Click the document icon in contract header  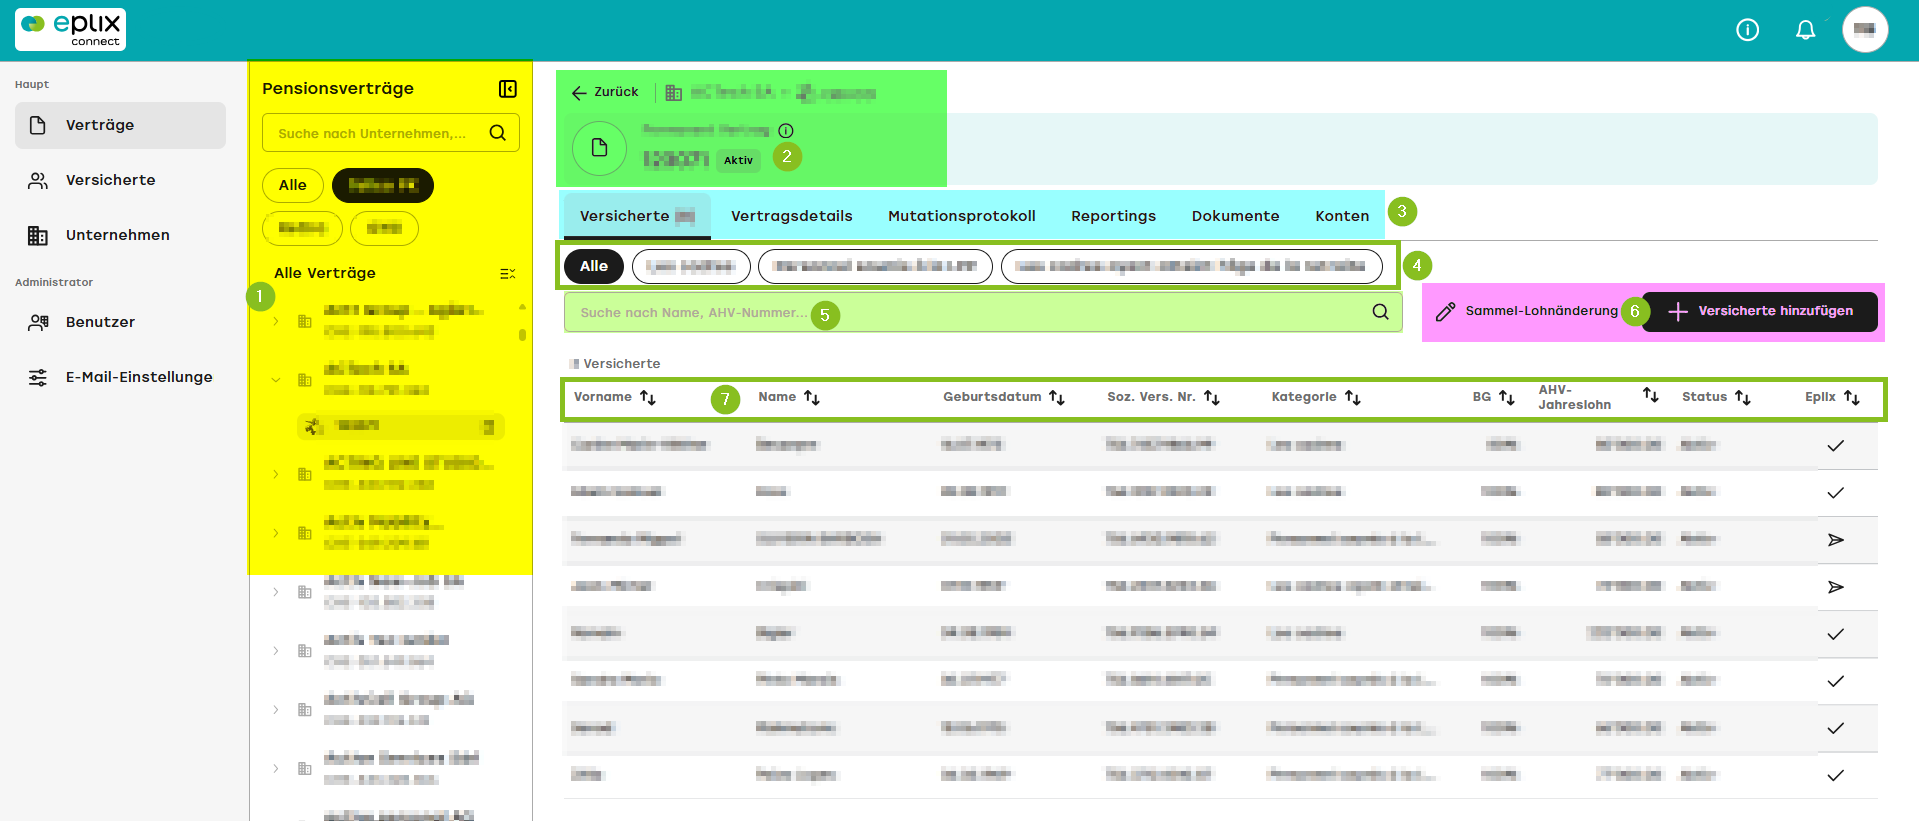click(x=599, y=148)
